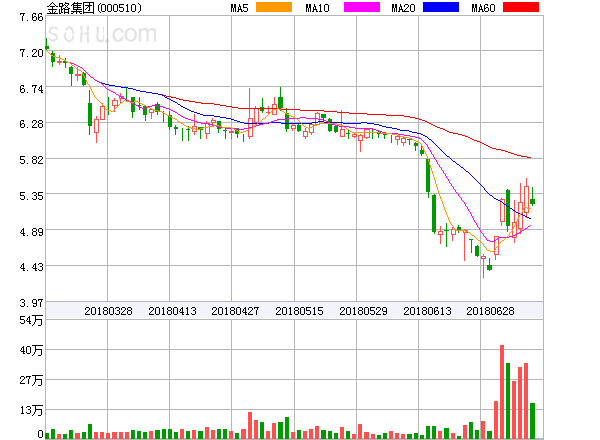Click the 20180515 date label

[x=299, y=311]
